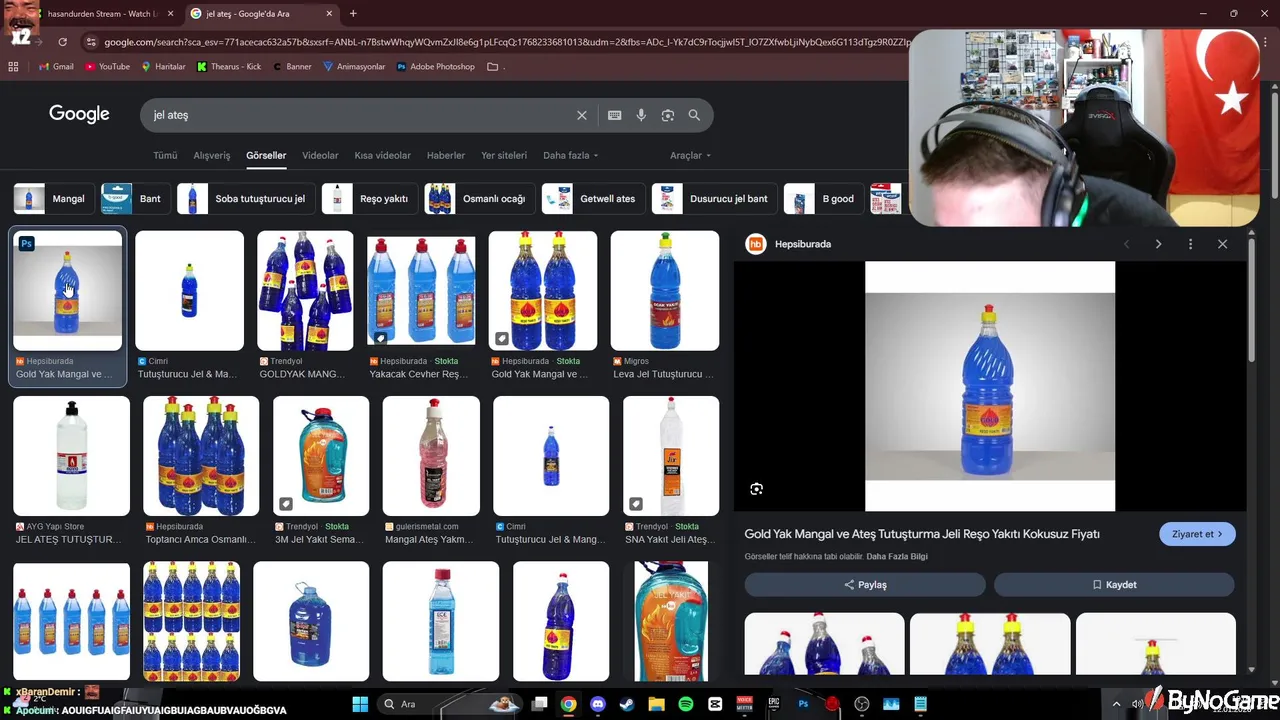The image size is (1280, 720).
Task: Go to next image in preview panel
Action: pyautogui.click(x=1158, y=244)
